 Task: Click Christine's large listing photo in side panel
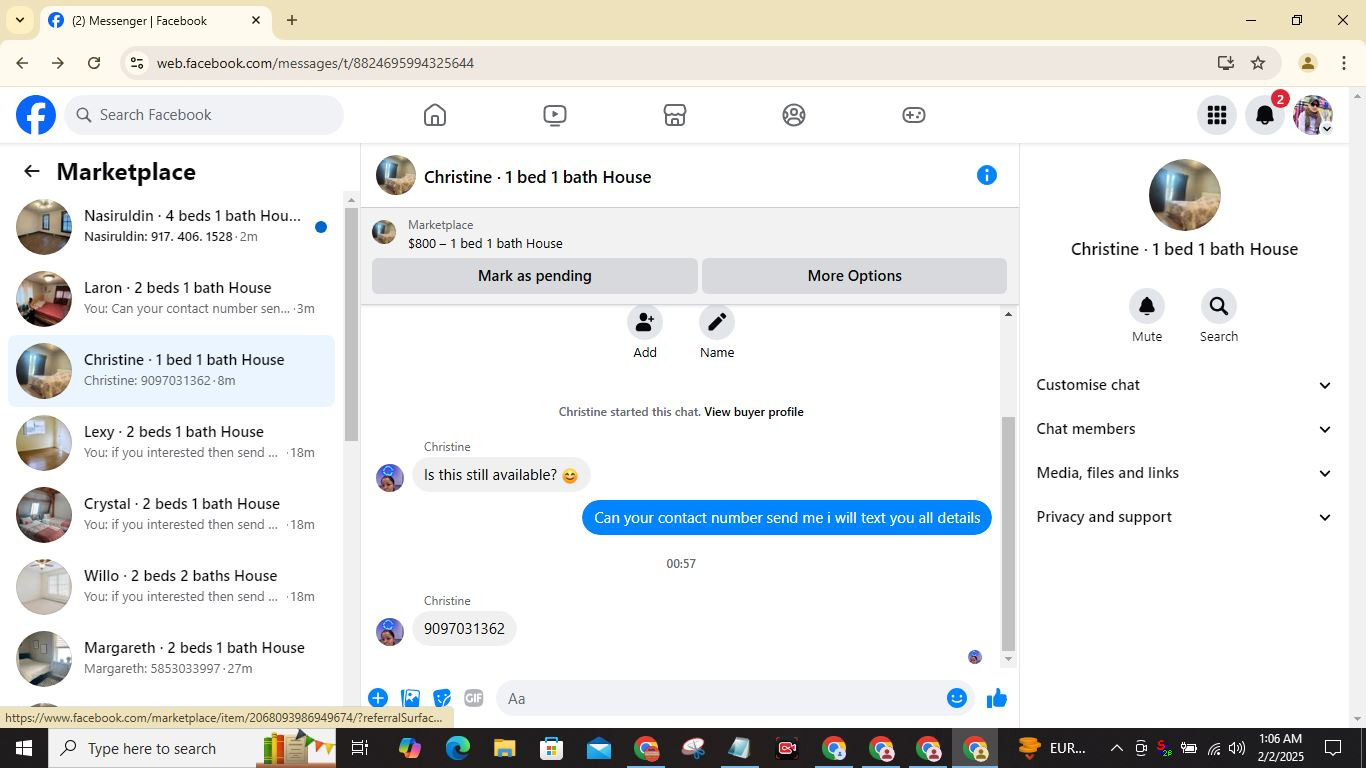[x=1185, y=195]
